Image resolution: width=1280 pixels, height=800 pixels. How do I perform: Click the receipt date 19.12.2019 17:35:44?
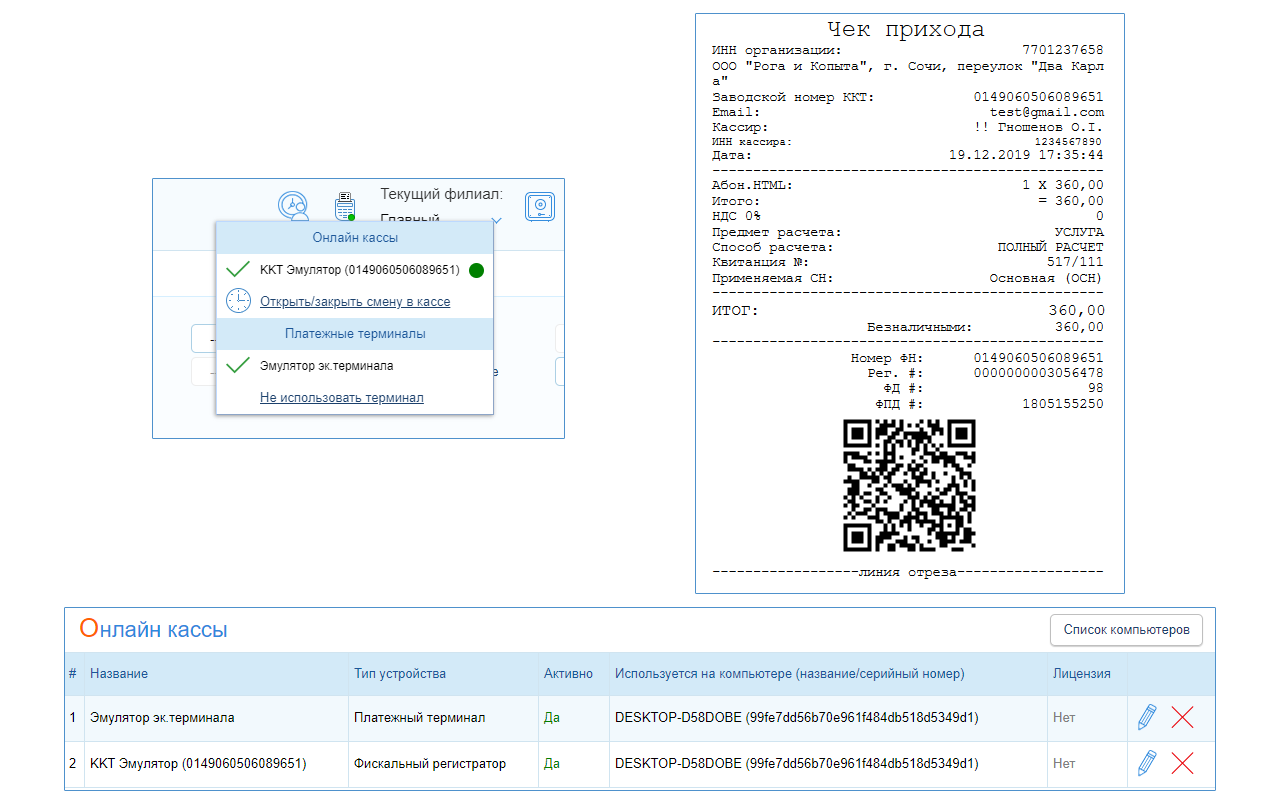pyautogui.click(x=1027, y=156)
